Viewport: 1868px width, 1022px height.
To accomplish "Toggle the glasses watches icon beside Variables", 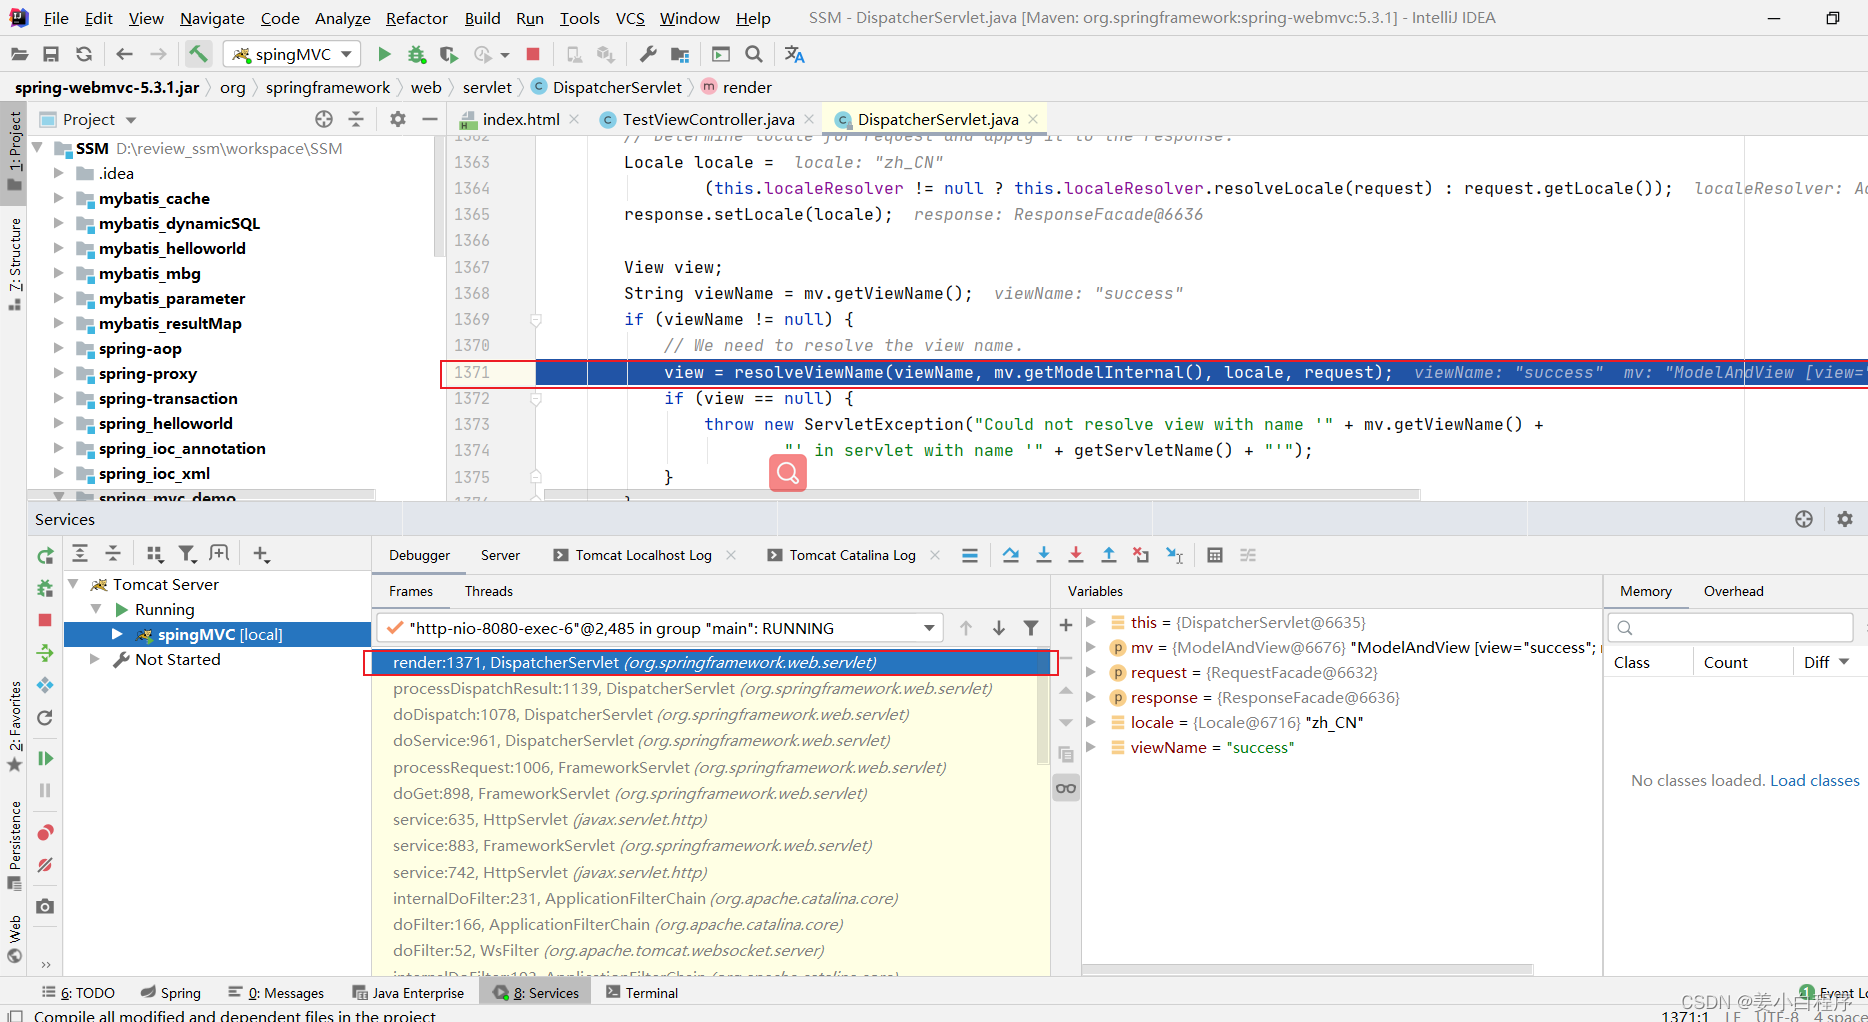I will pos(1066,788).
